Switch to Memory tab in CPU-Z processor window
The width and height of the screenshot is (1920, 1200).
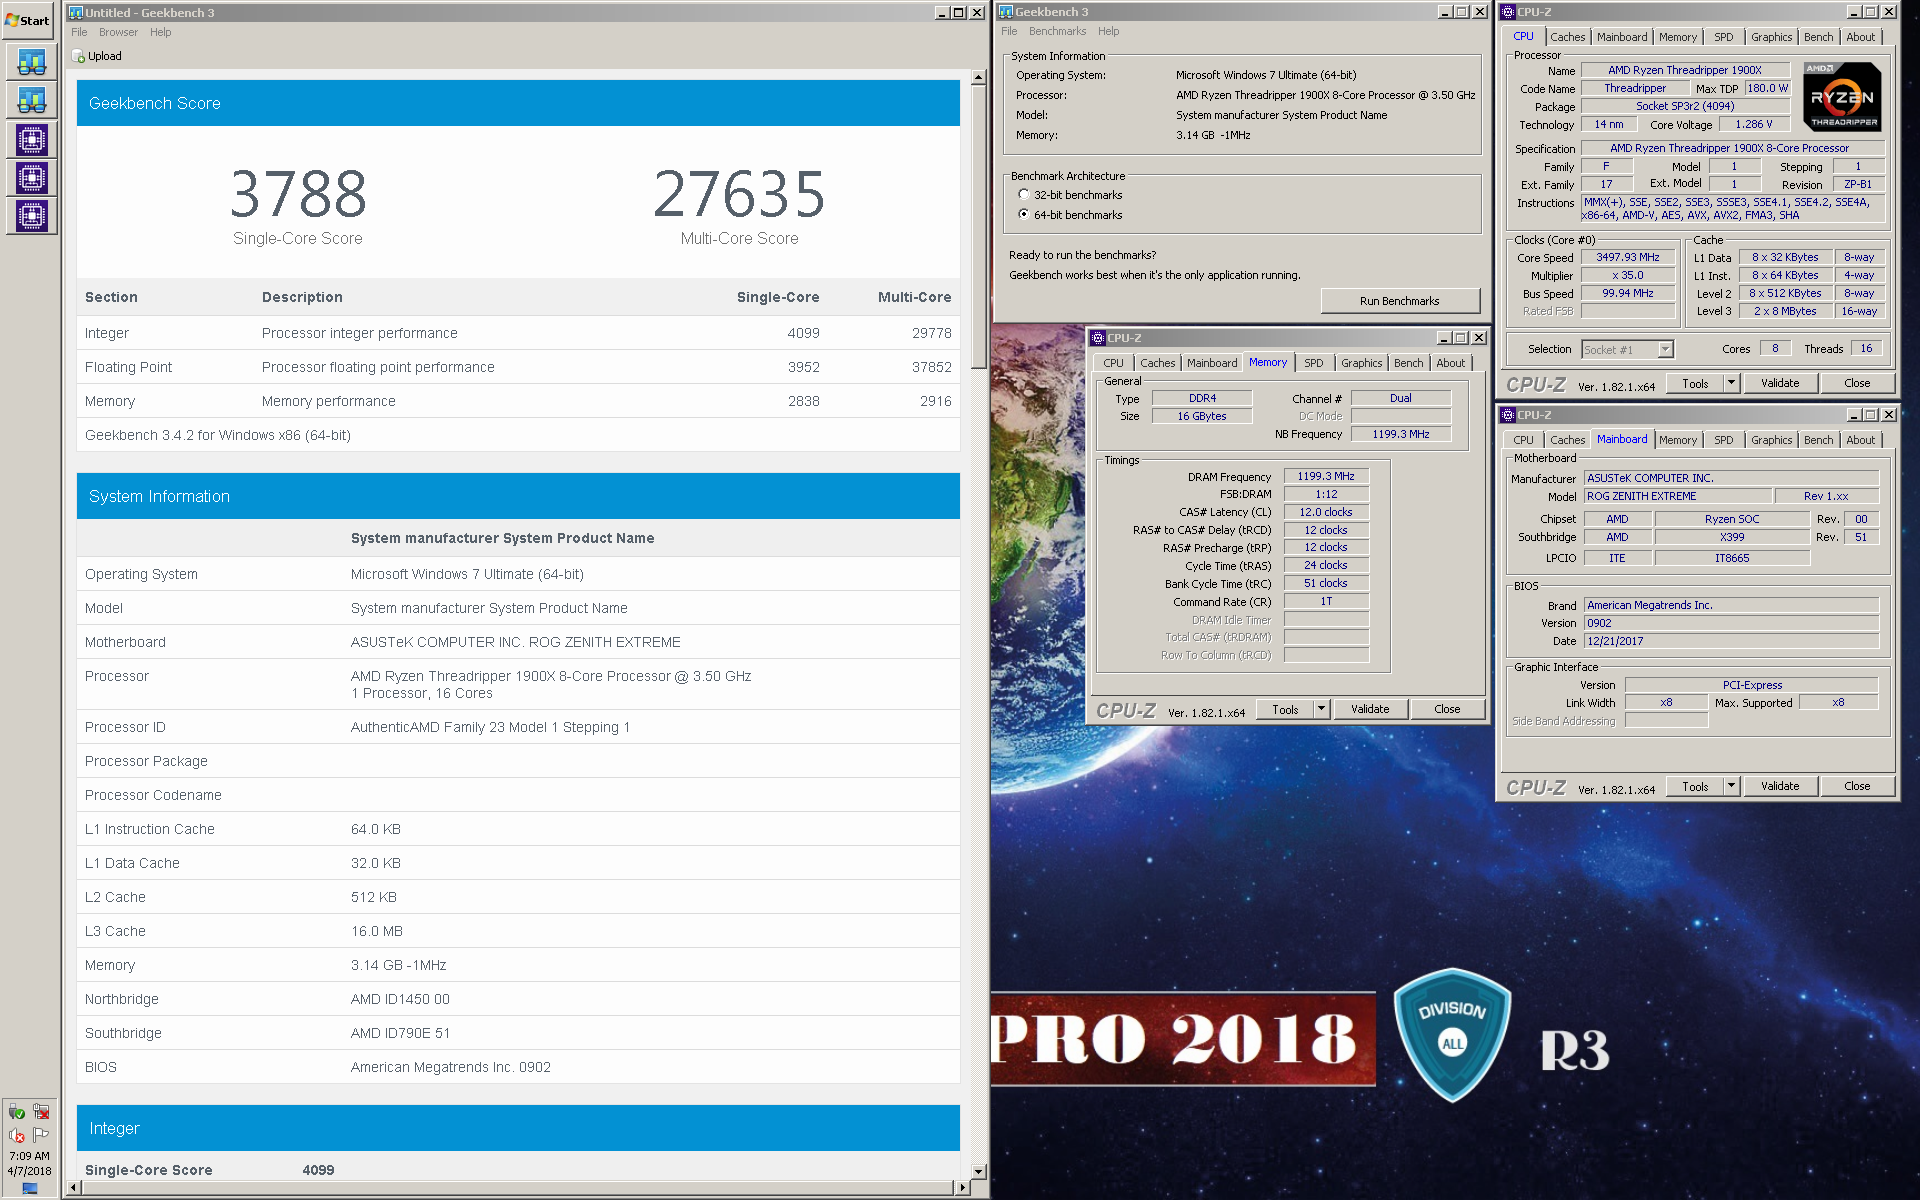pyautogui.click(x=1677, y=37)
